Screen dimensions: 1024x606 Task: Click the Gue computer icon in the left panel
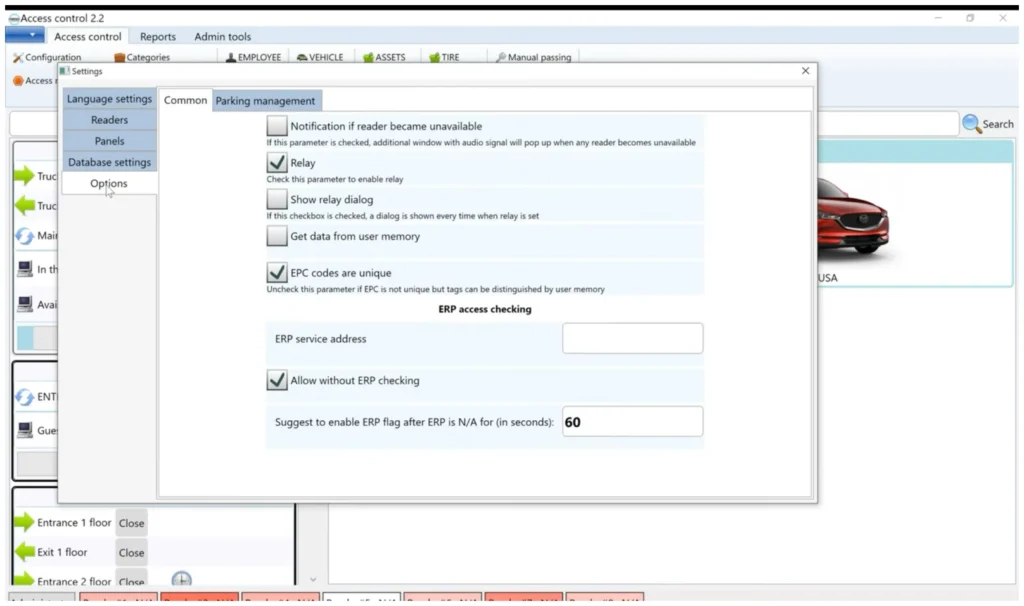25,430
